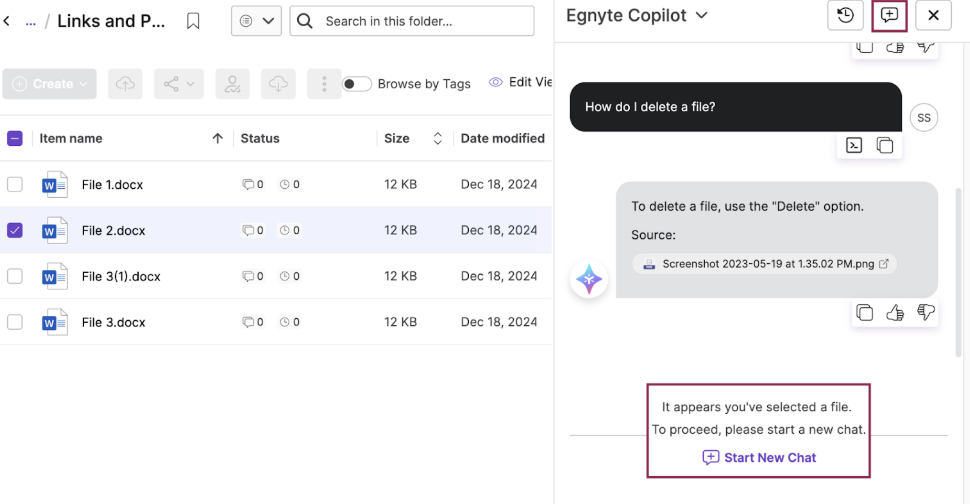Click the comments icon for File 2.docx

(248, 230)
